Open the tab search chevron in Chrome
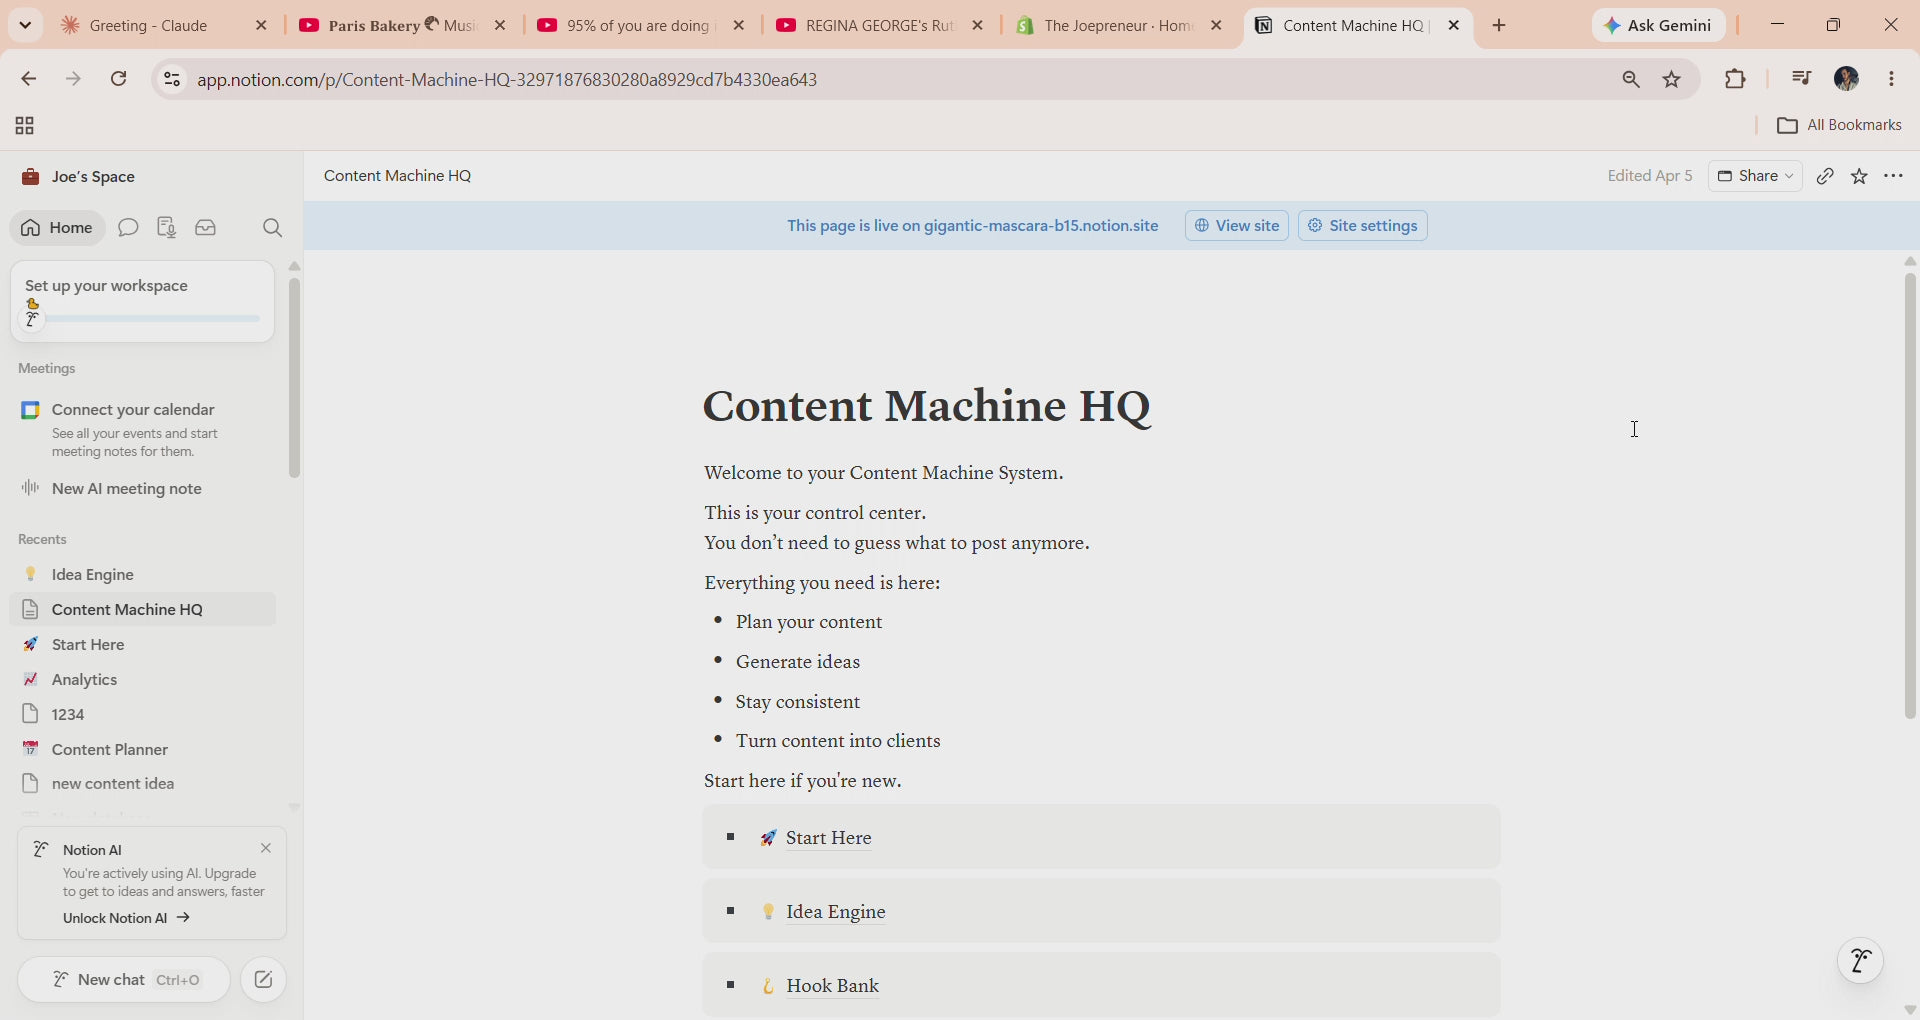The height and width of the screenshot is (1020, 1920). pos(25,25)
